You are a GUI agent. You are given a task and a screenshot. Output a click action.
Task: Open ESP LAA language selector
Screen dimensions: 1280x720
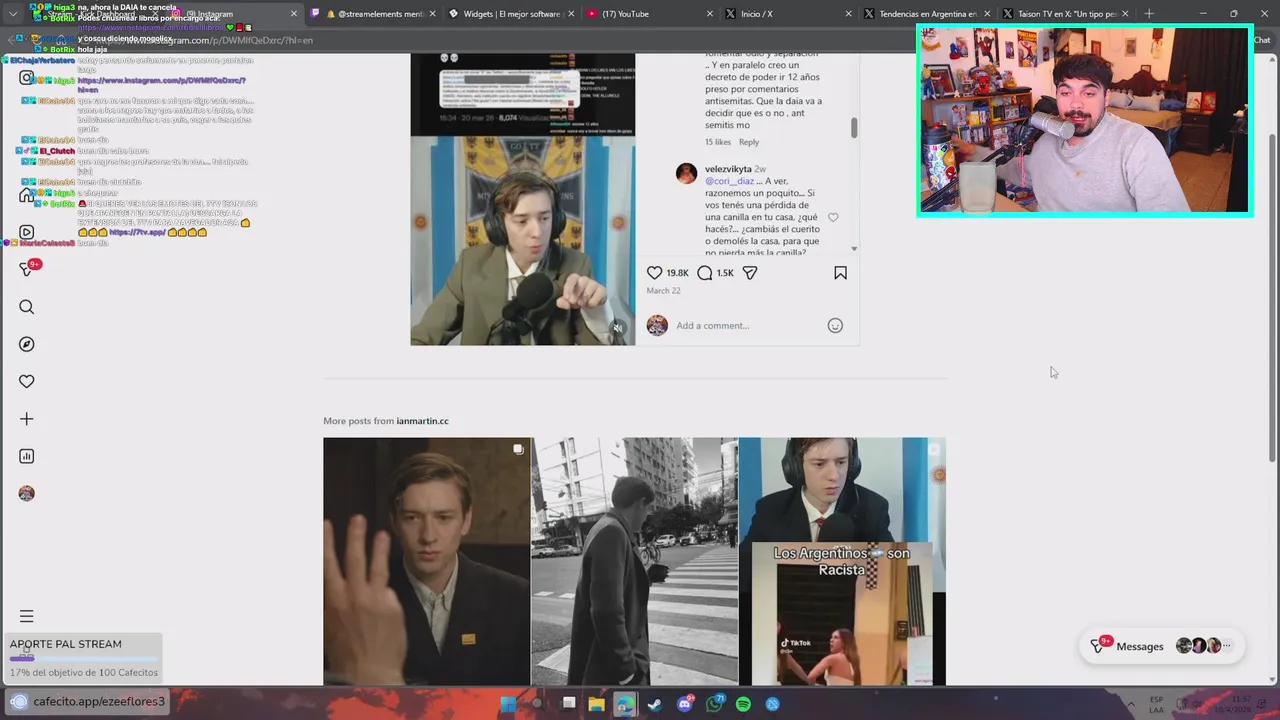pyautogui.click(x=1156, y=704)
